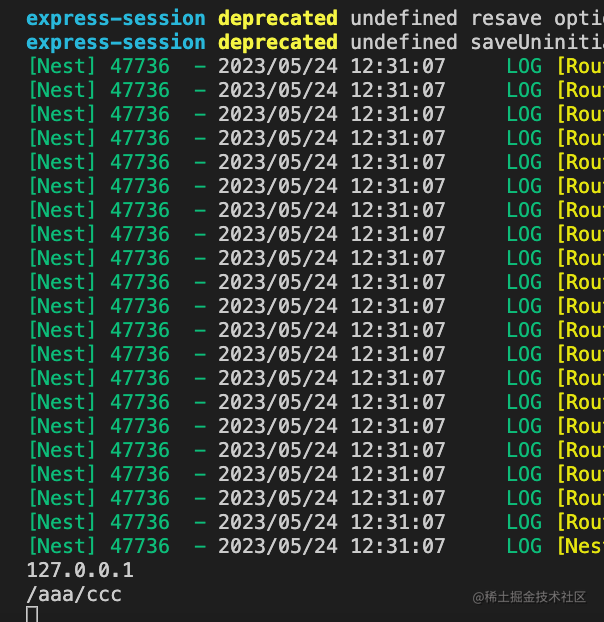Click express-session in the first line
Image resolution: width=604 pixels, height=622 pixels.
(x=115, y=18)
